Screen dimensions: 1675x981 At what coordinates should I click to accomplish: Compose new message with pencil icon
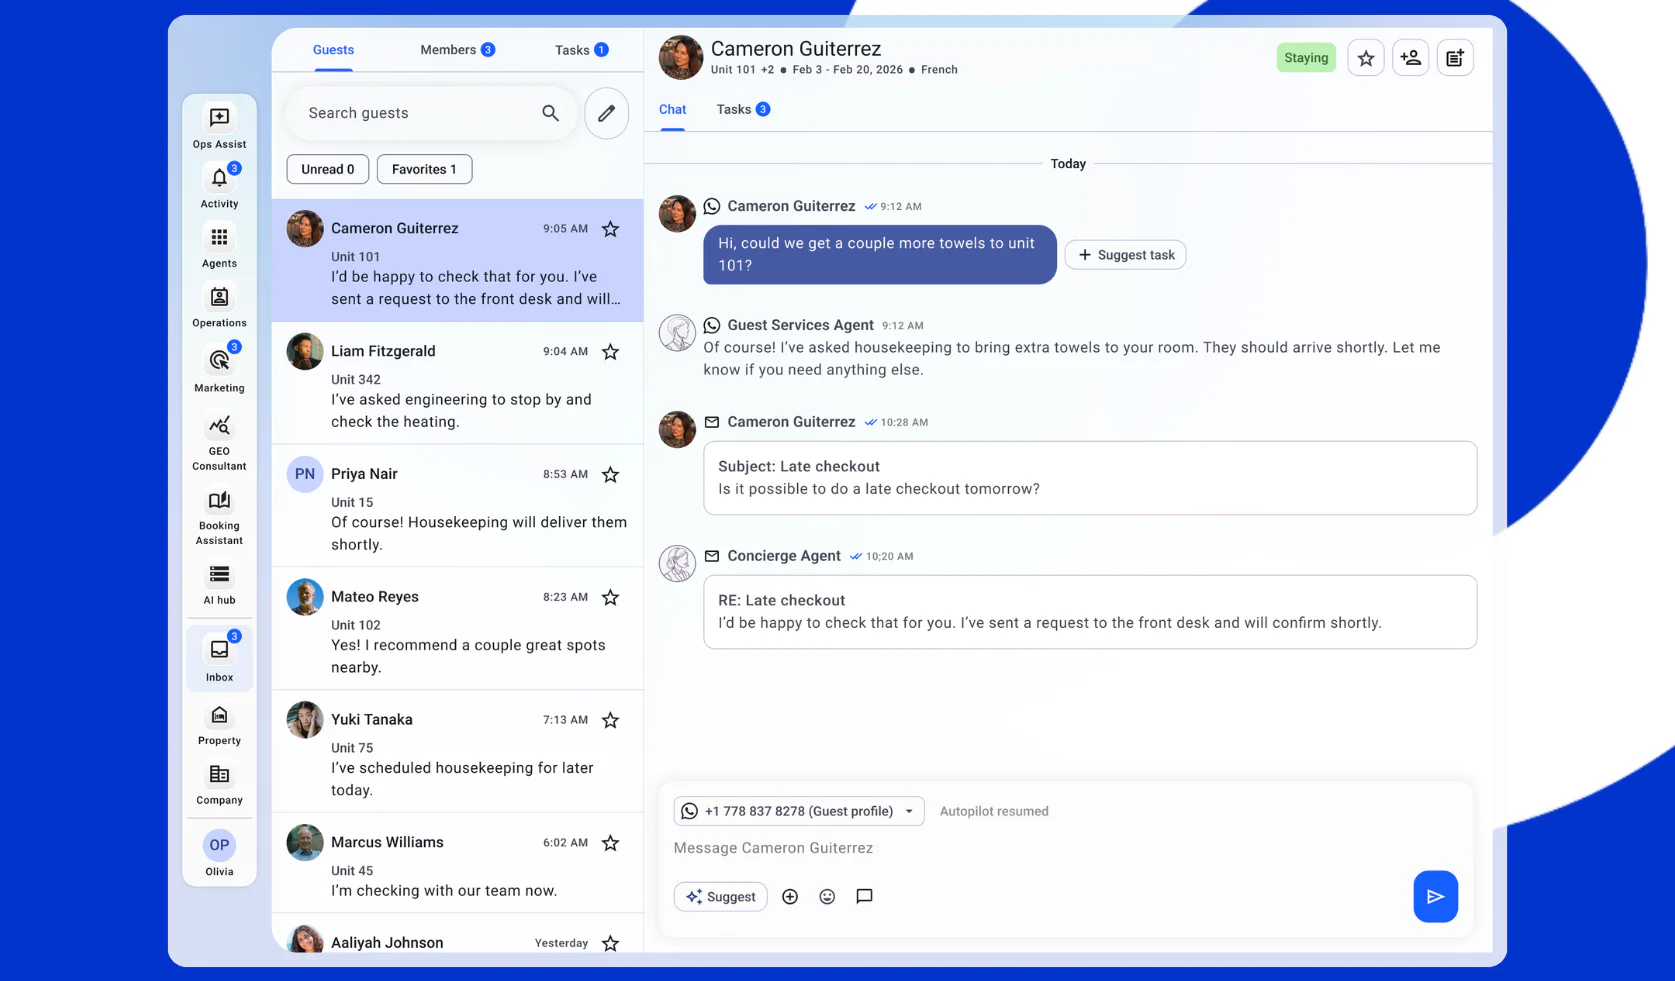click(607, 113)
